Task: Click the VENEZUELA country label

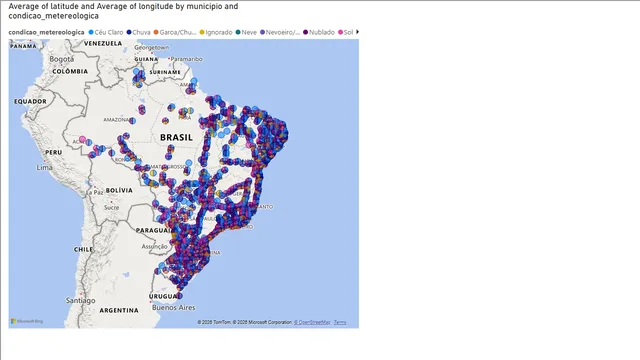Action: [103, 43]
